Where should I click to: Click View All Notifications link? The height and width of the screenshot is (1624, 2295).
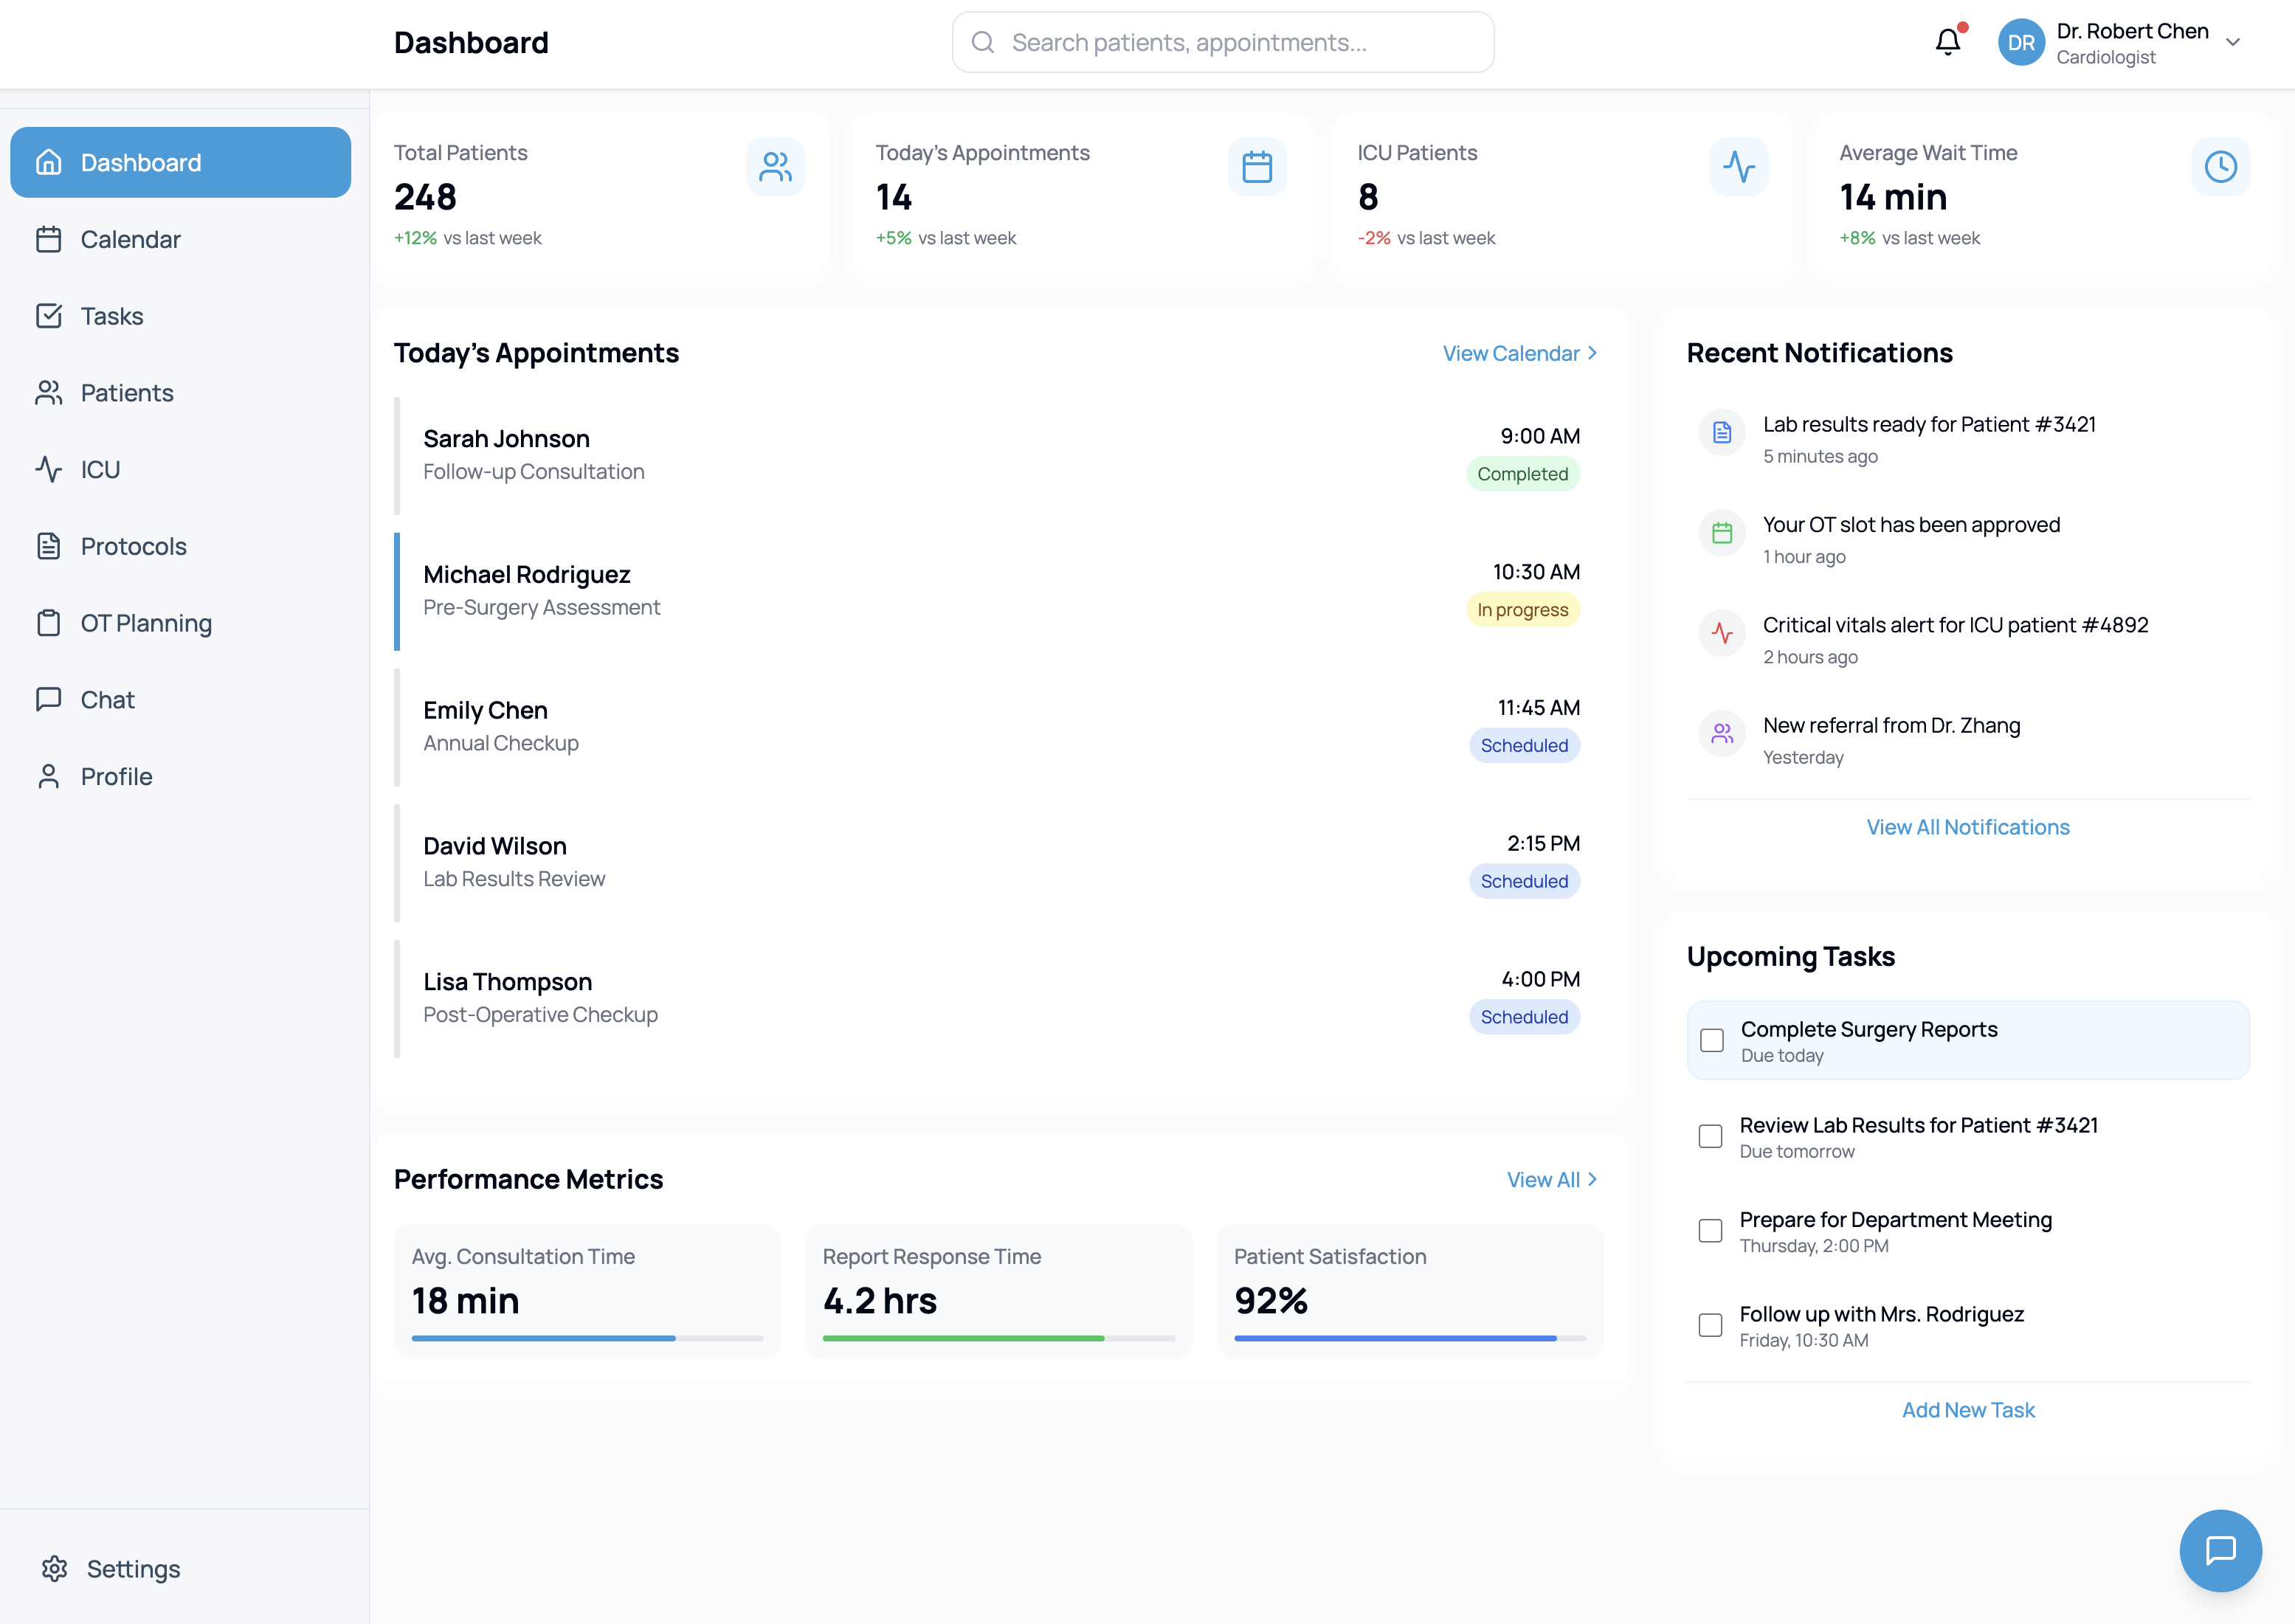pos(1967,827)
